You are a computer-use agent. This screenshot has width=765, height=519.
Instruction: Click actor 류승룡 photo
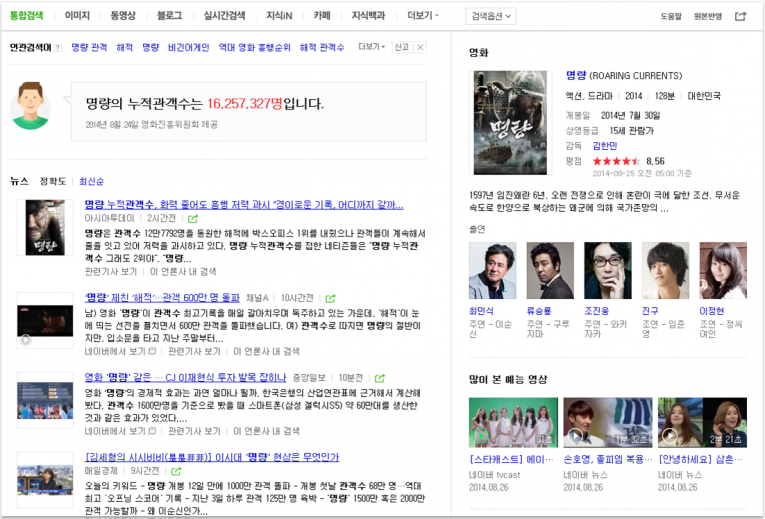coord(550,271)
